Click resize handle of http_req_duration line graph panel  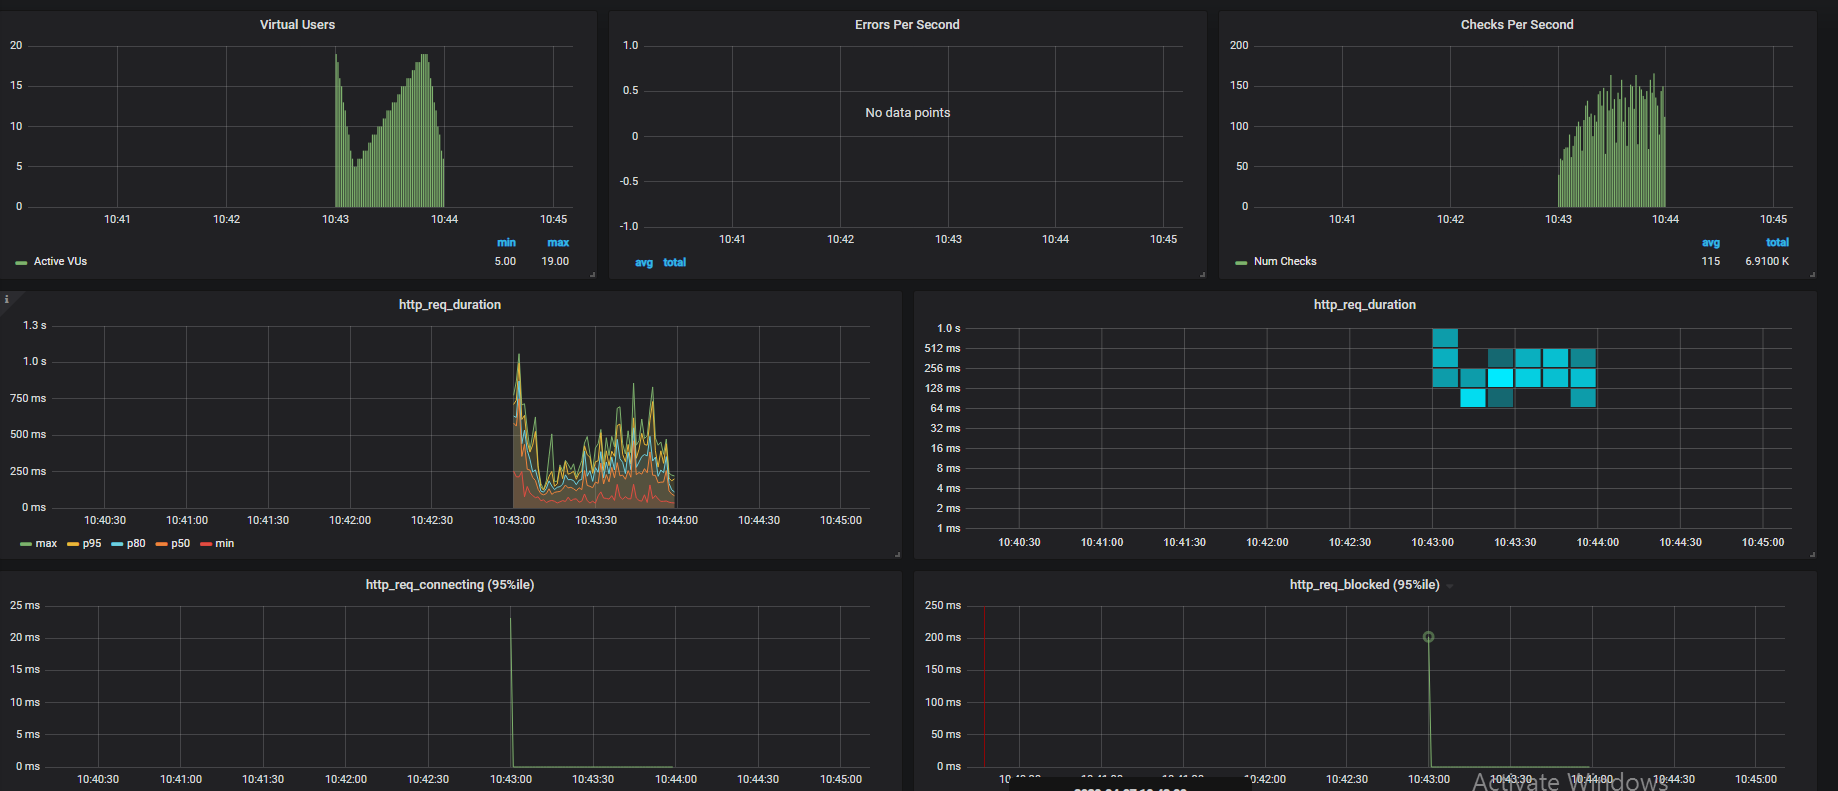coord(897,554)
